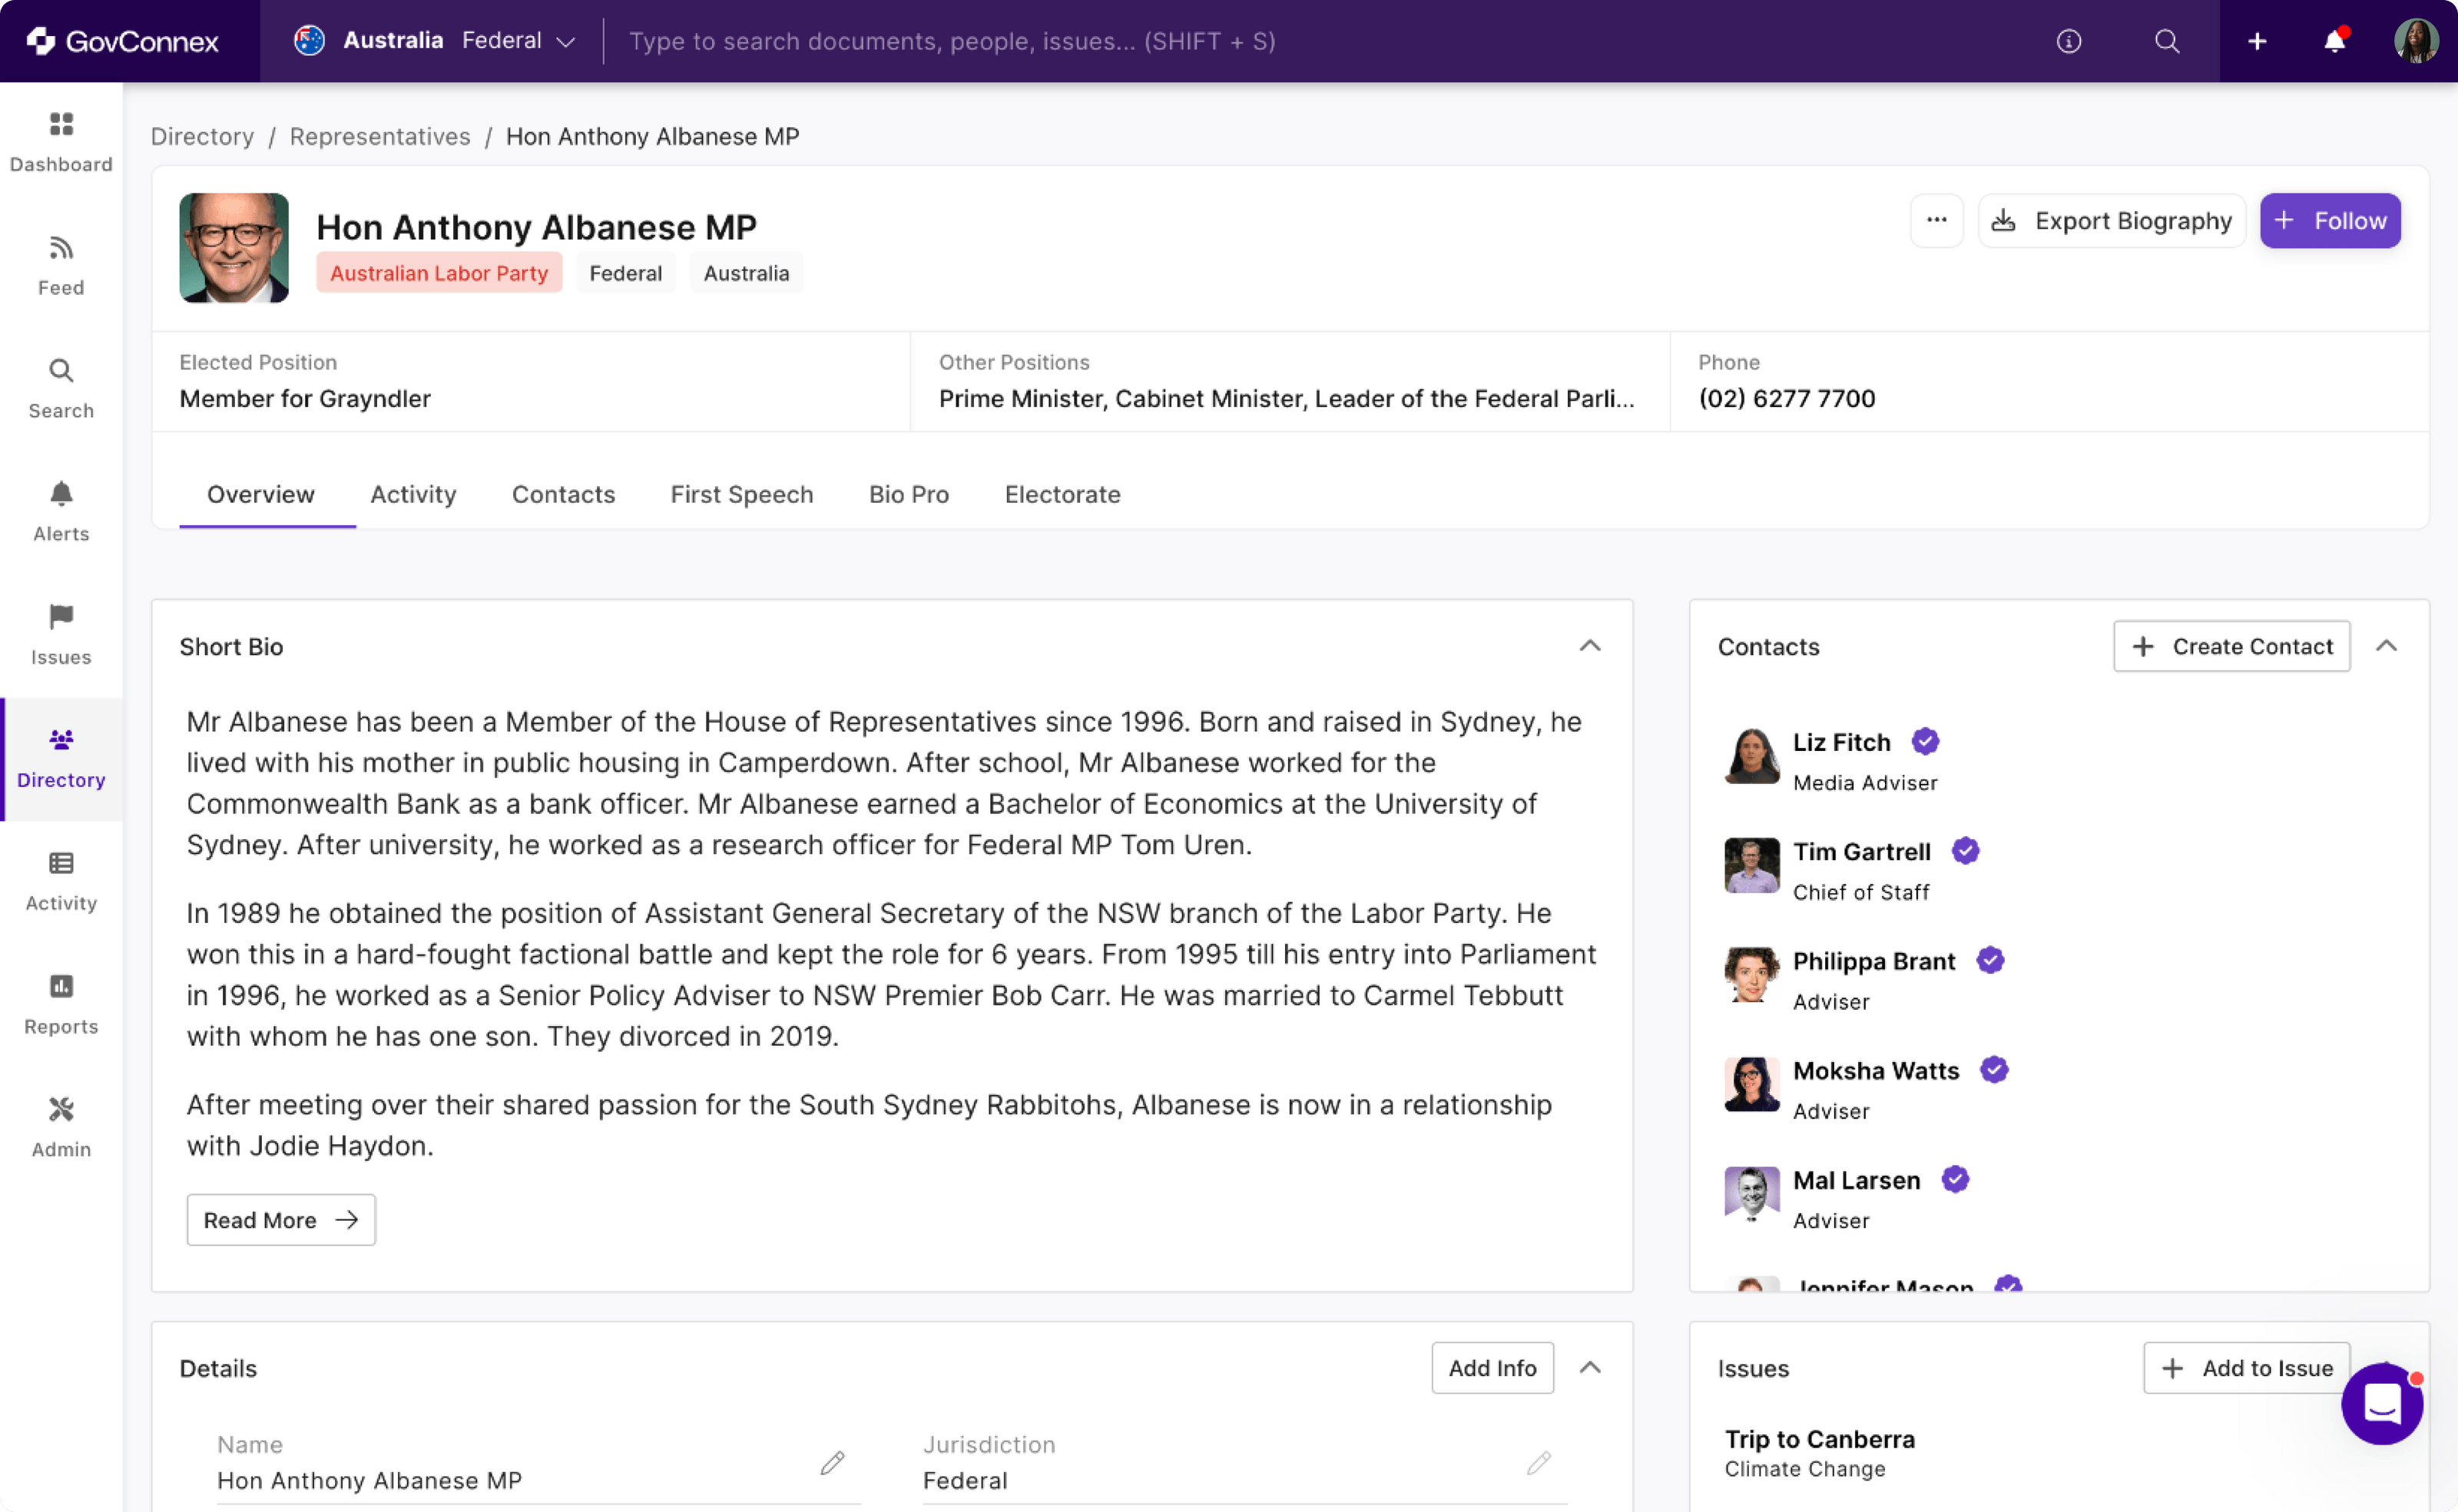Click Export Biography button
Image resolution: width=2458 pixels, height=1512 pixels.
pos(2111,220)
